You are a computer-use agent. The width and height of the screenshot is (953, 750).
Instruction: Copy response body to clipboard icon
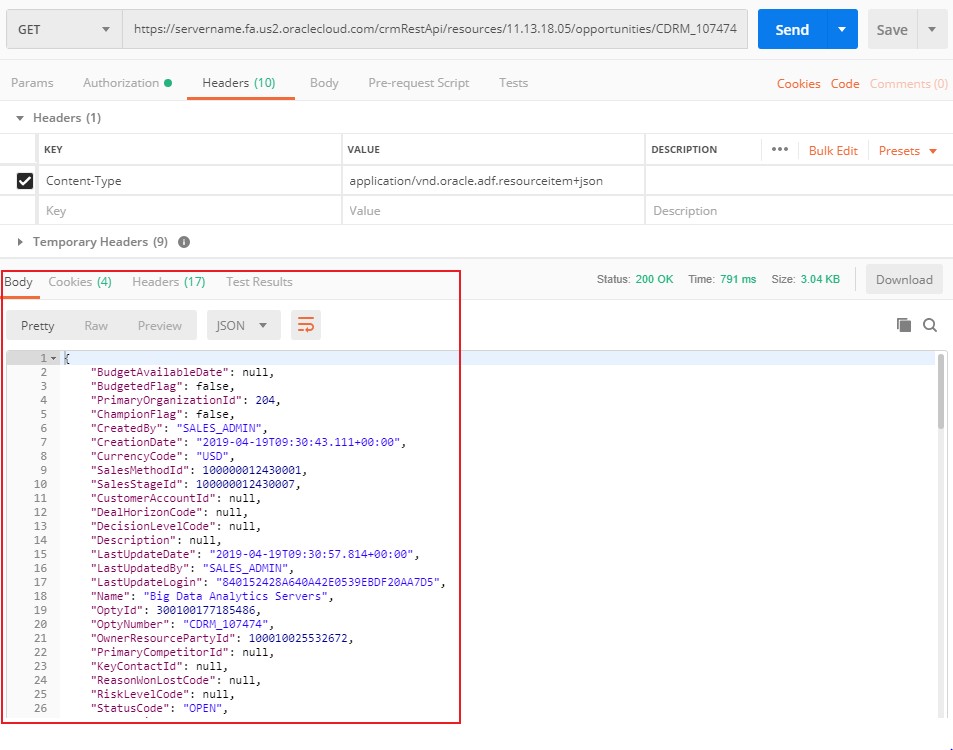click(904, 325)
